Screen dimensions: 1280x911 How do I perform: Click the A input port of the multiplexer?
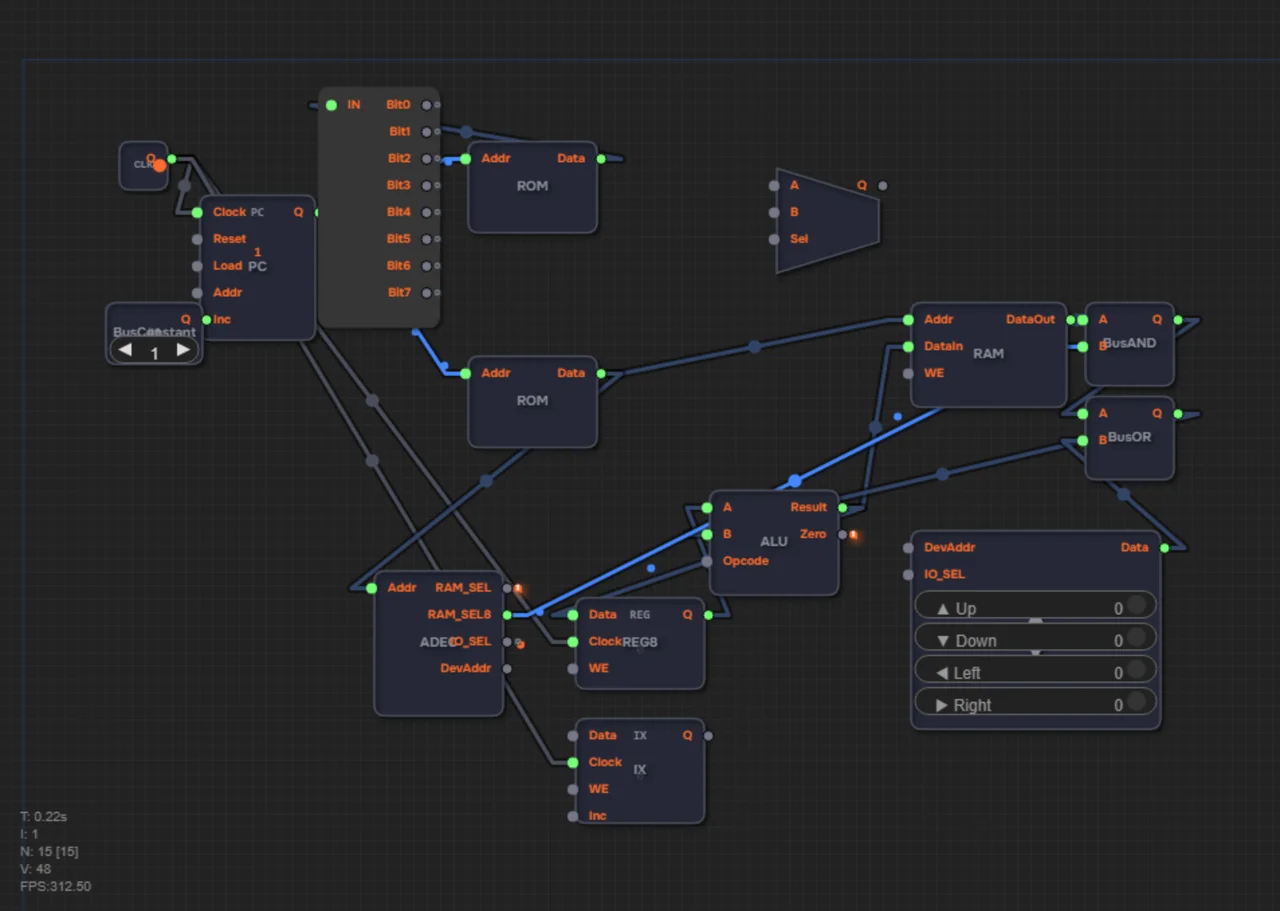coord(774,185)
